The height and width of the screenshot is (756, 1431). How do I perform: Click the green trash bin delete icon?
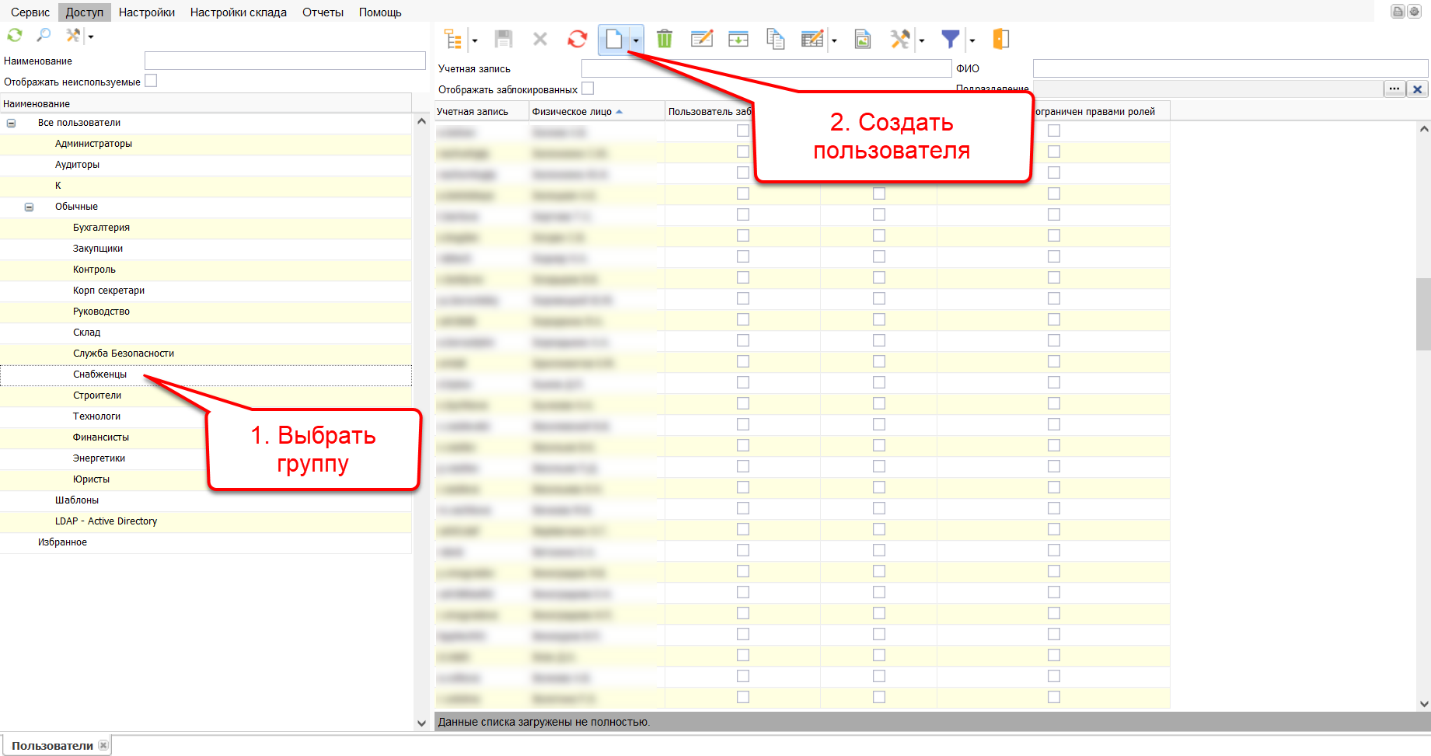pos(664,39)
